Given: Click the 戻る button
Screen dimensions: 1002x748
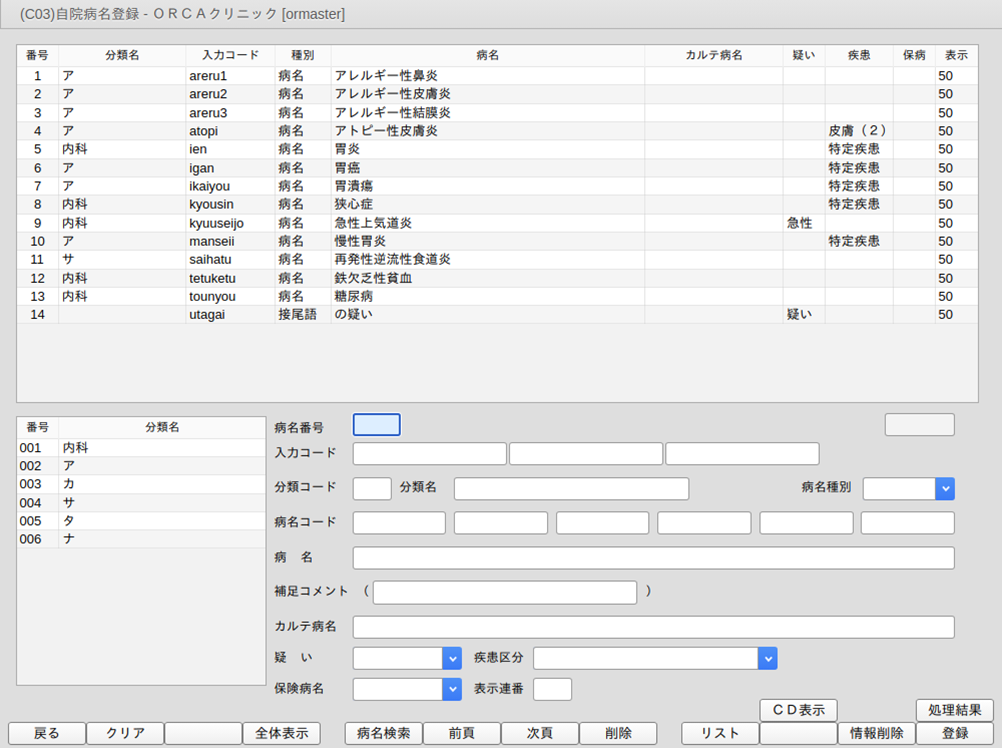Looking at the screenshot, I should coord(47,733).
